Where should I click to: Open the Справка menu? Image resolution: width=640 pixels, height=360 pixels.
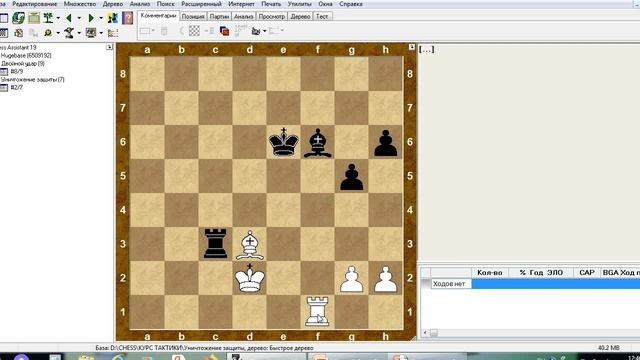click(351, 4)
